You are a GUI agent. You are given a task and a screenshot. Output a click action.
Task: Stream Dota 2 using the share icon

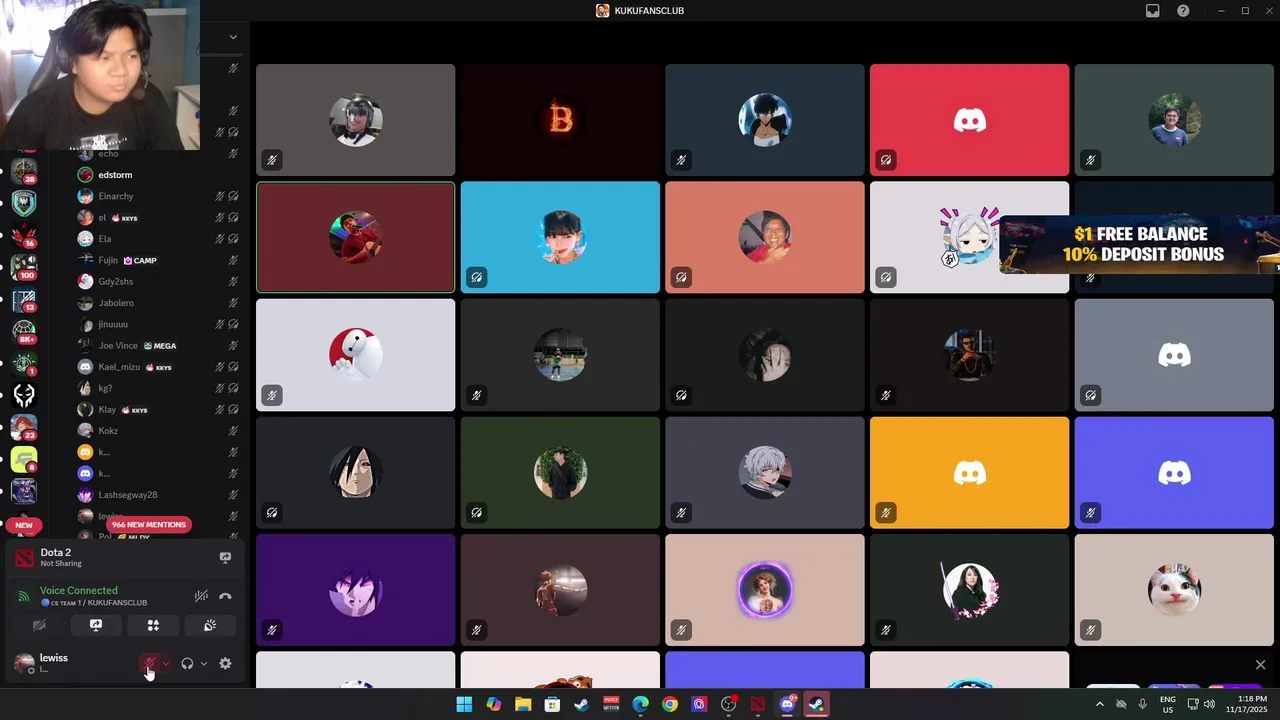pos(225,558)
